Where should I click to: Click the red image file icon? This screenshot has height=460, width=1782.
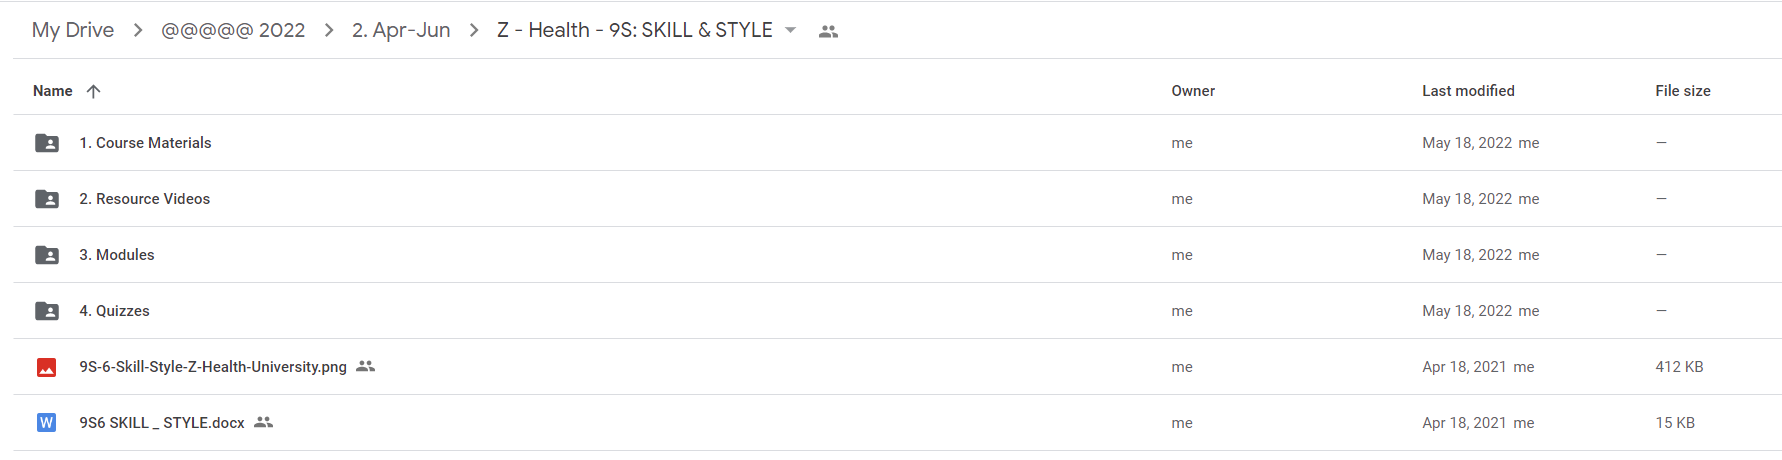coord(46,367)
